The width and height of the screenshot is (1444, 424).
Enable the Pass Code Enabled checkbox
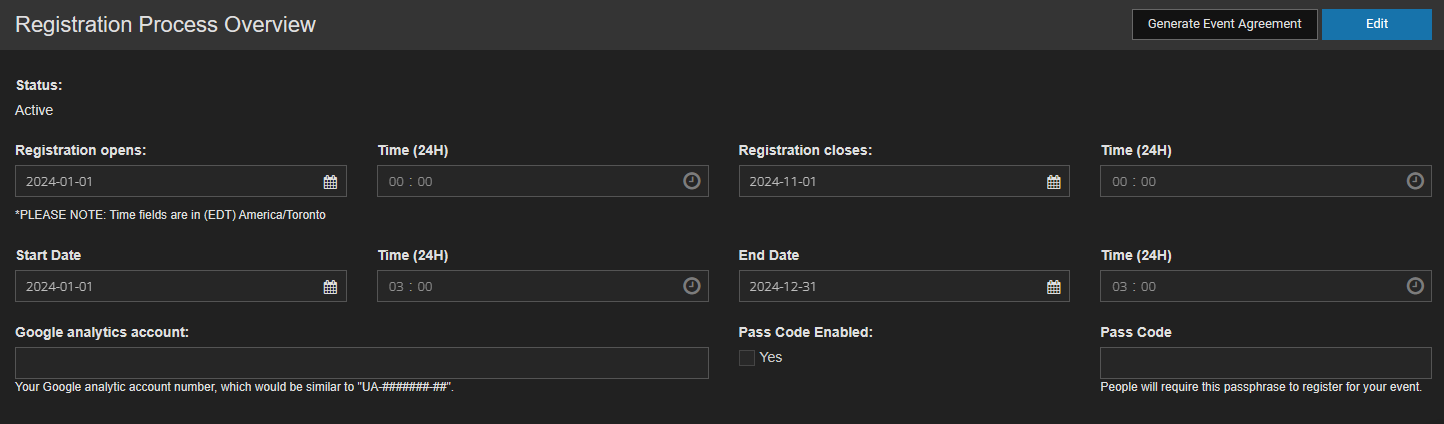tap(747, 358)
